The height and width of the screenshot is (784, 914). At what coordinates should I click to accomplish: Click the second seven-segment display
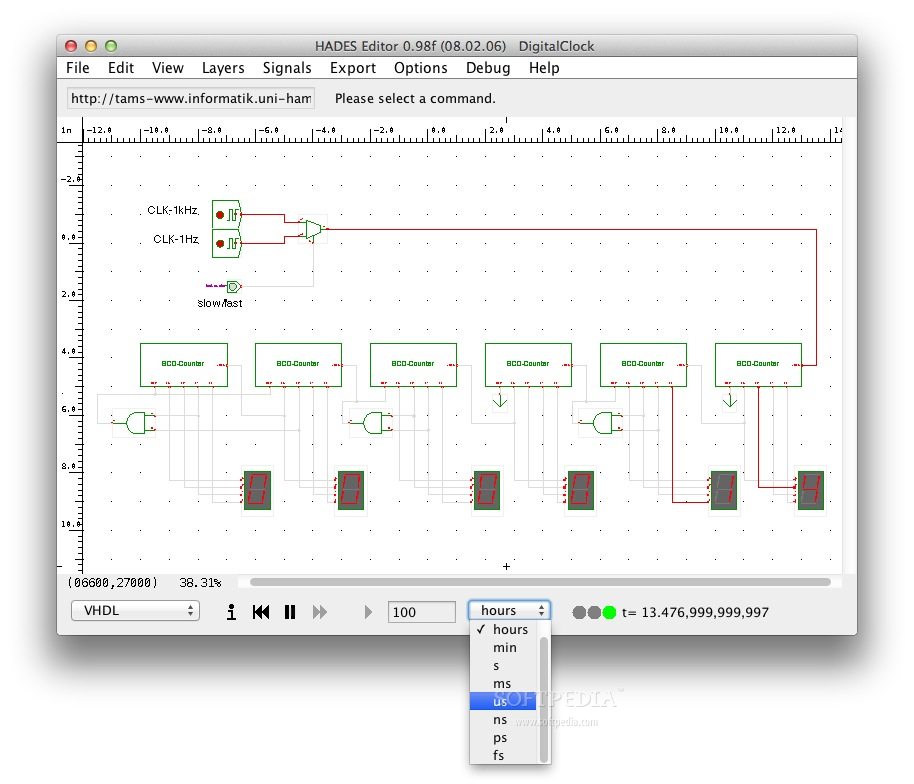[x=350, y=490]
